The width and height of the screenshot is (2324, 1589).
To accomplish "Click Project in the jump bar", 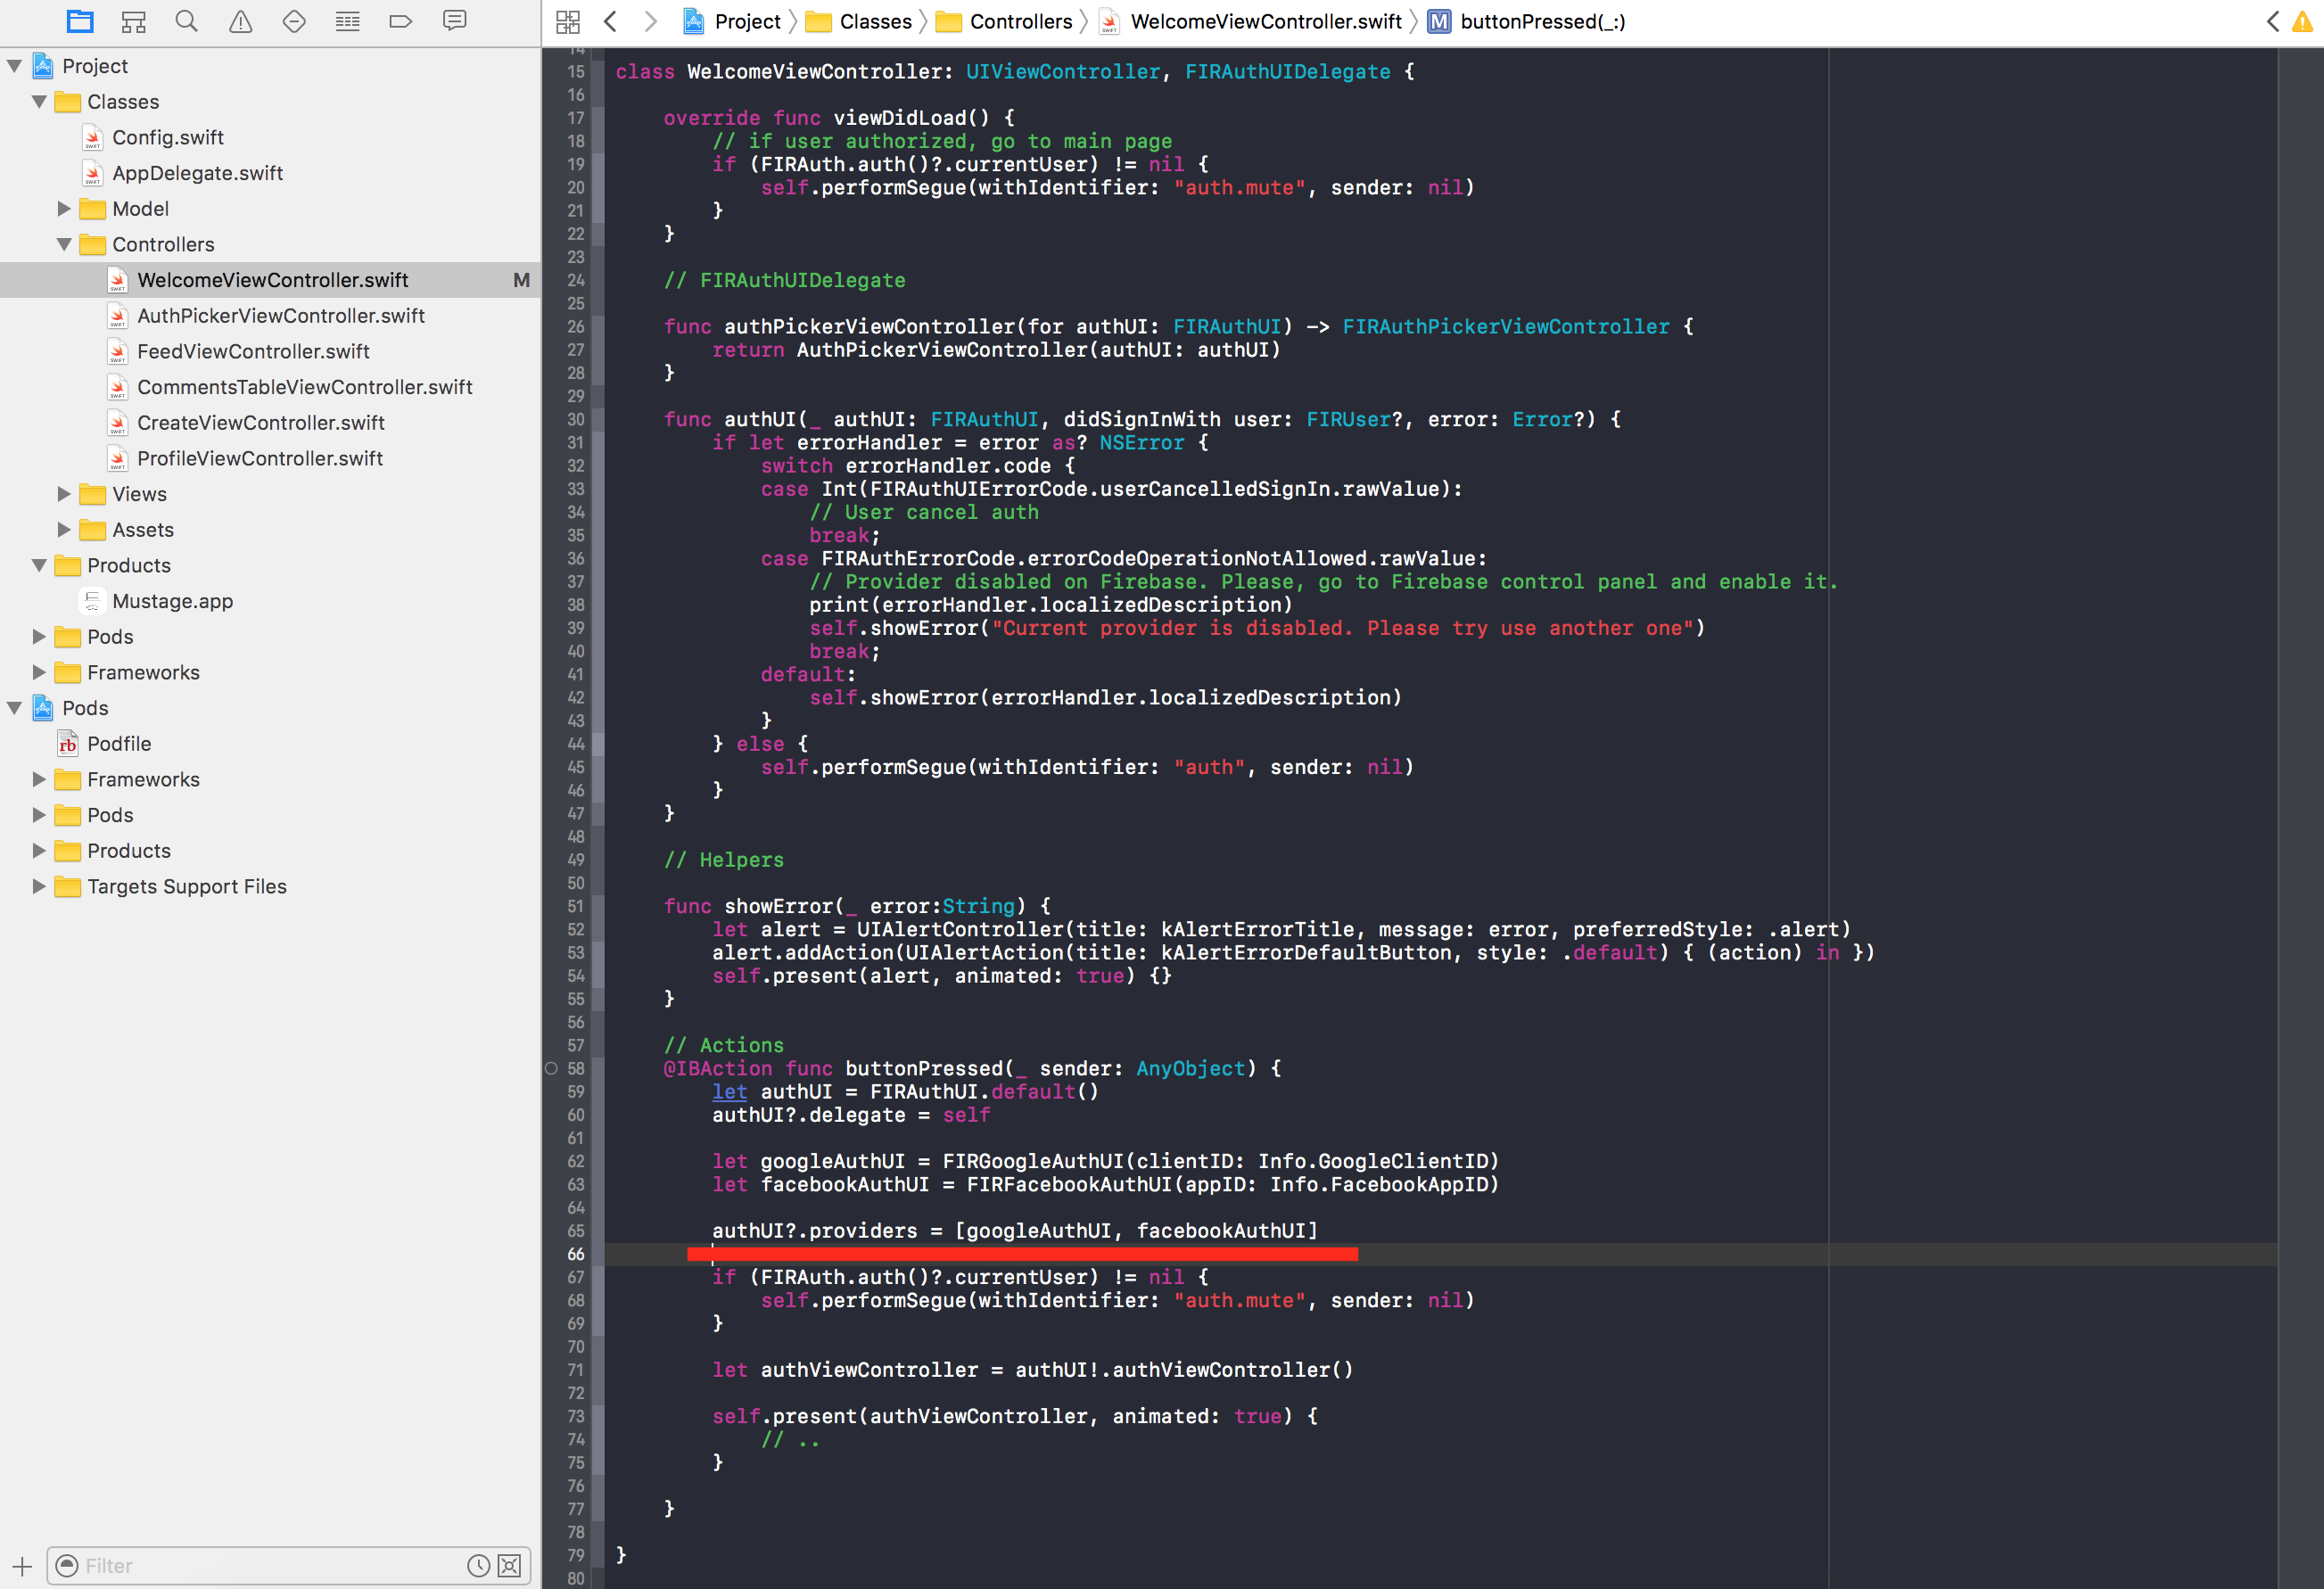I will coord(747,21).
